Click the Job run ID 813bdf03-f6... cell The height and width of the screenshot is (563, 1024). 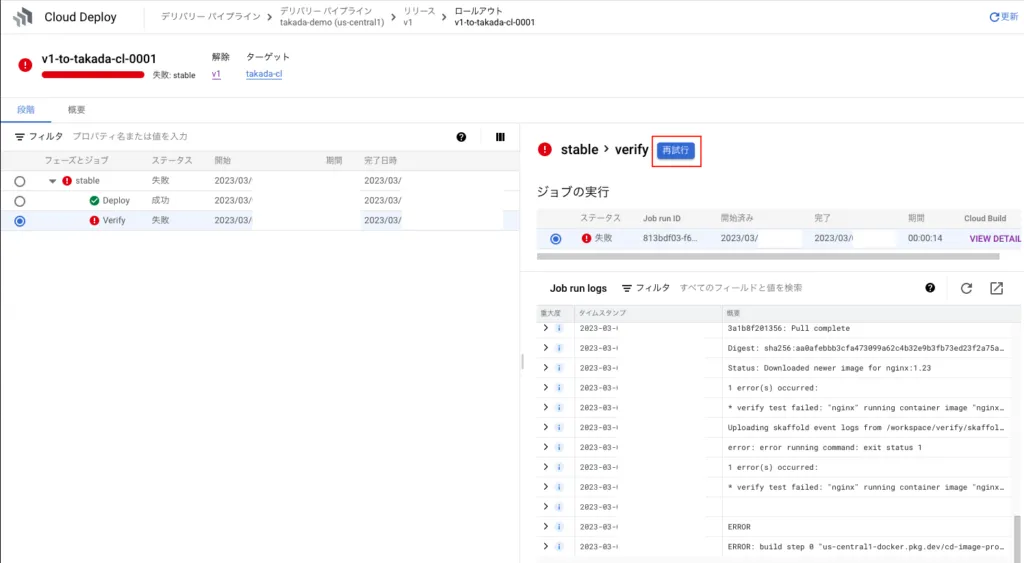[x=669, y=238]
